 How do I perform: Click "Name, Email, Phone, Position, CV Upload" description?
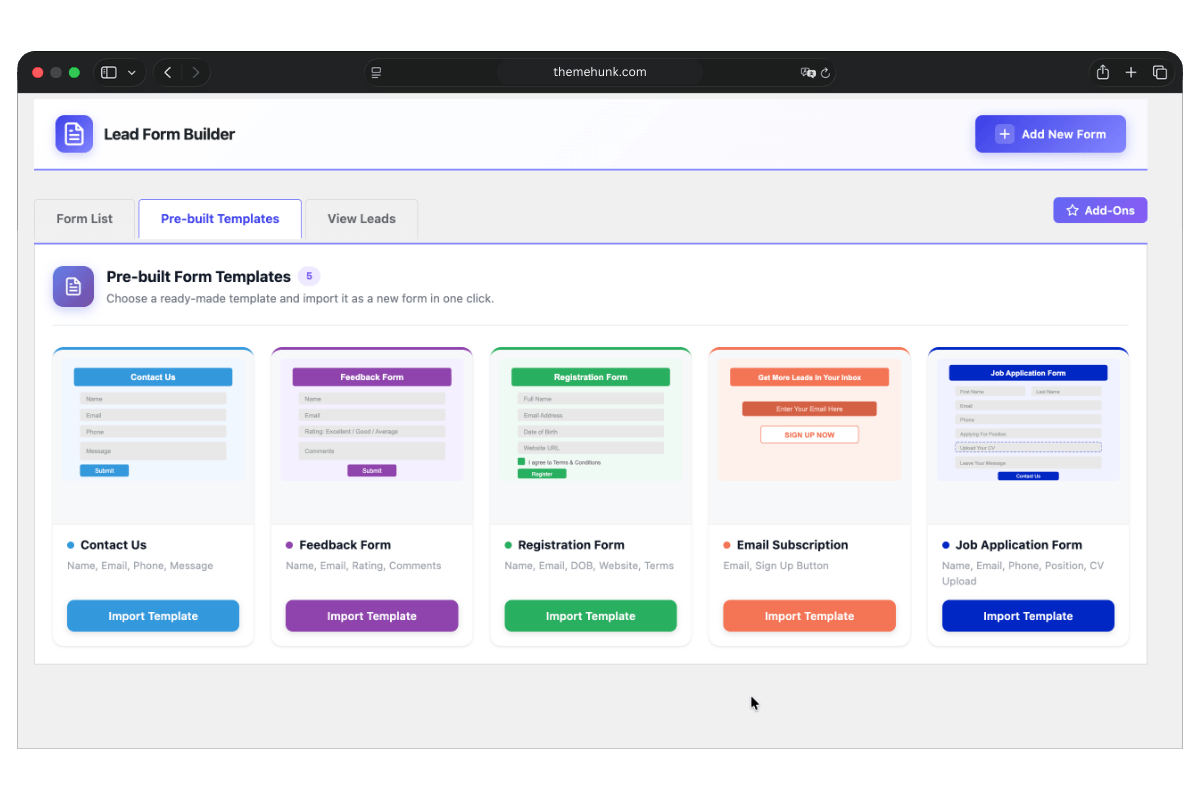point(1023,573)
